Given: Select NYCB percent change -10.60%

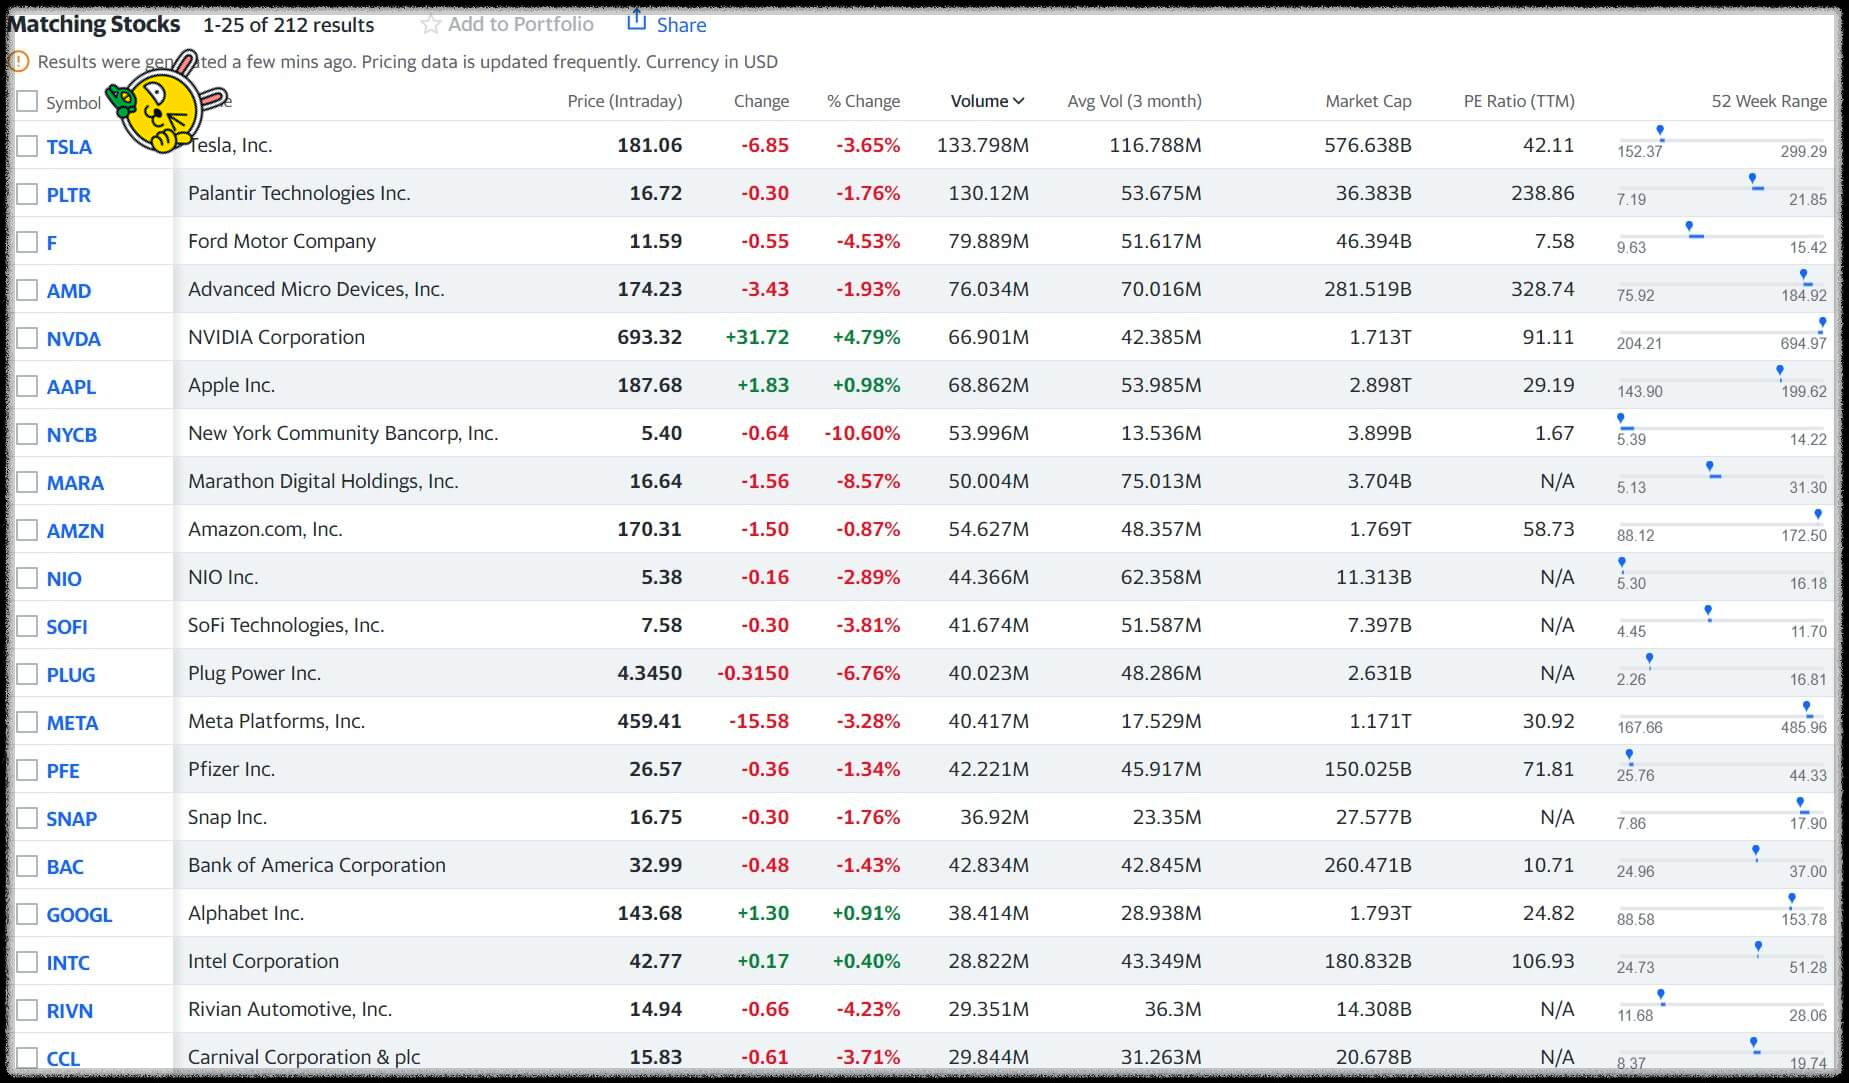Looking at the screenshot, I should 862,433.
